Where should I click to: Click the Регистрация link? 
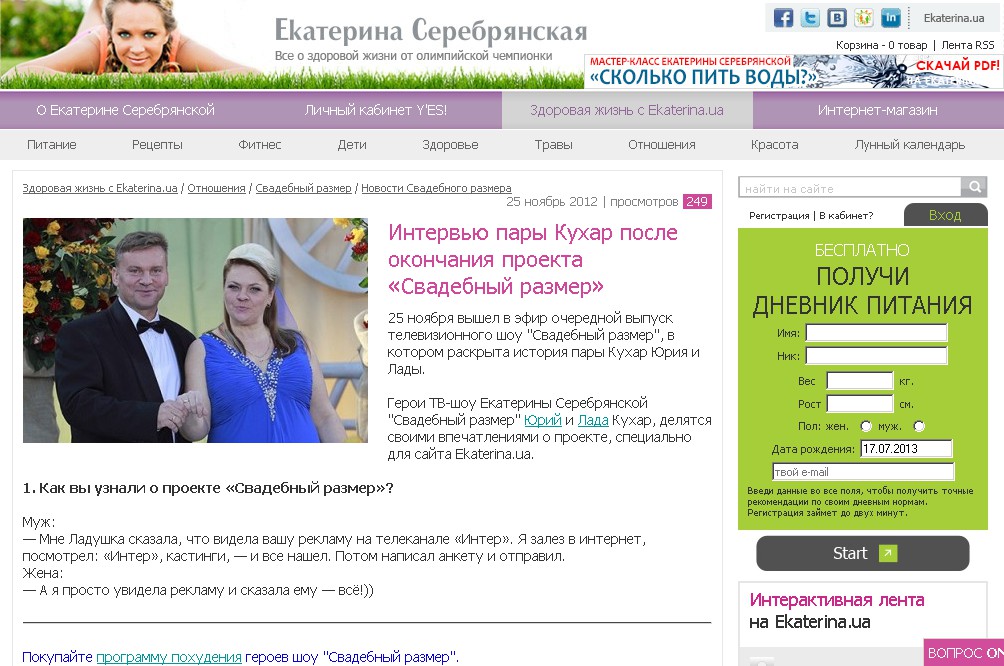click(x=779, y=216)
